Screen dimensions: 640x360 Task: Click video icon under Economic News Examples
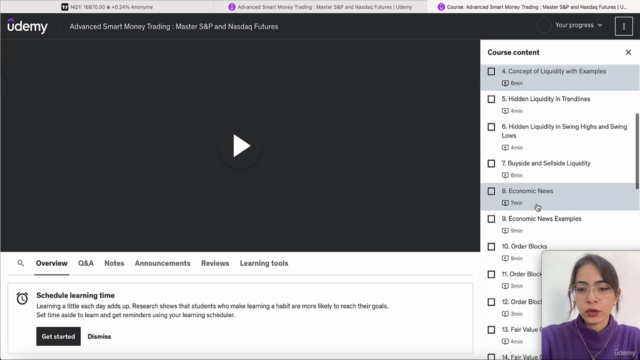(x=505, y=231)
